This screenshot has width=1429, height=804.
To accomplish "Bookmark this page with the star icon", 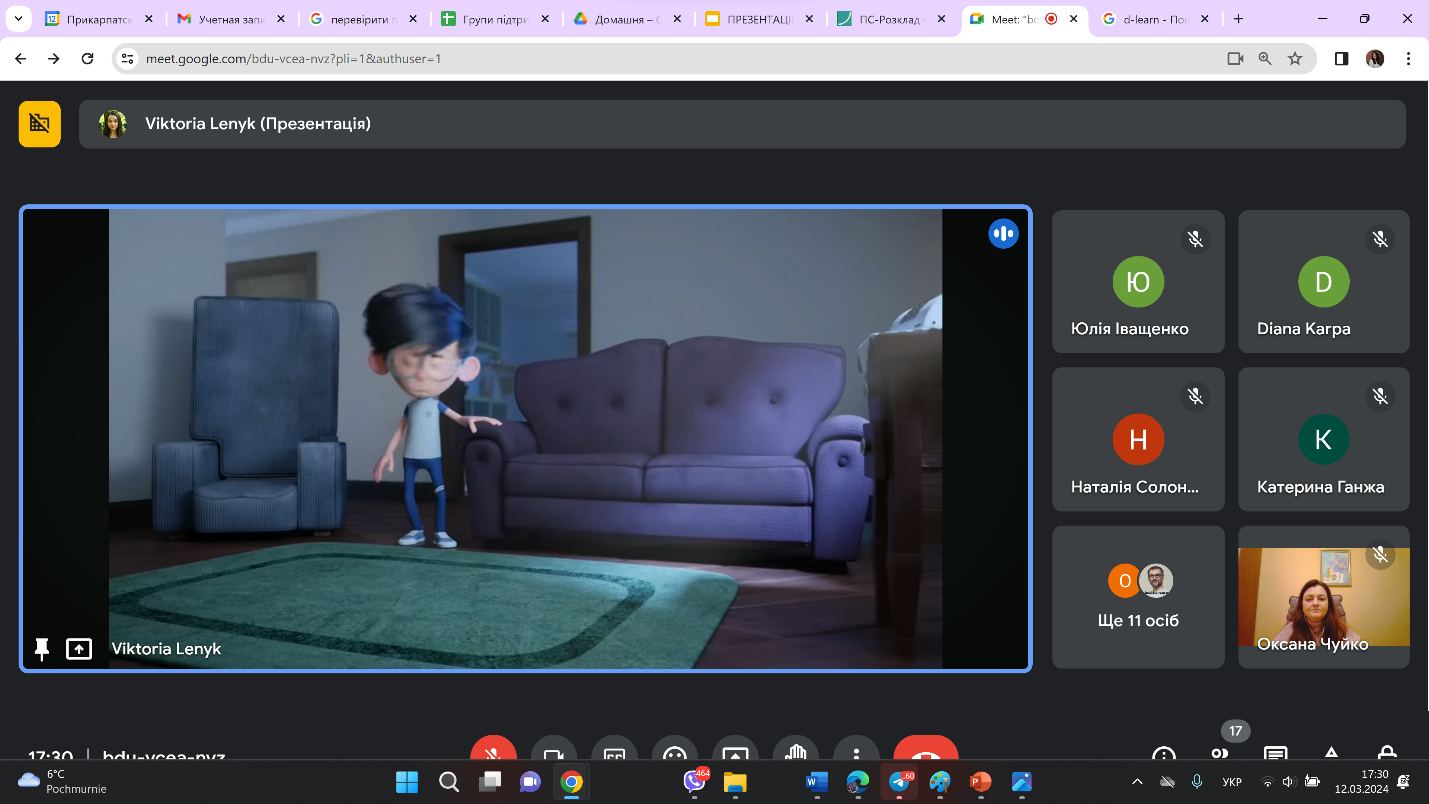I will [x=1295, y=59].
